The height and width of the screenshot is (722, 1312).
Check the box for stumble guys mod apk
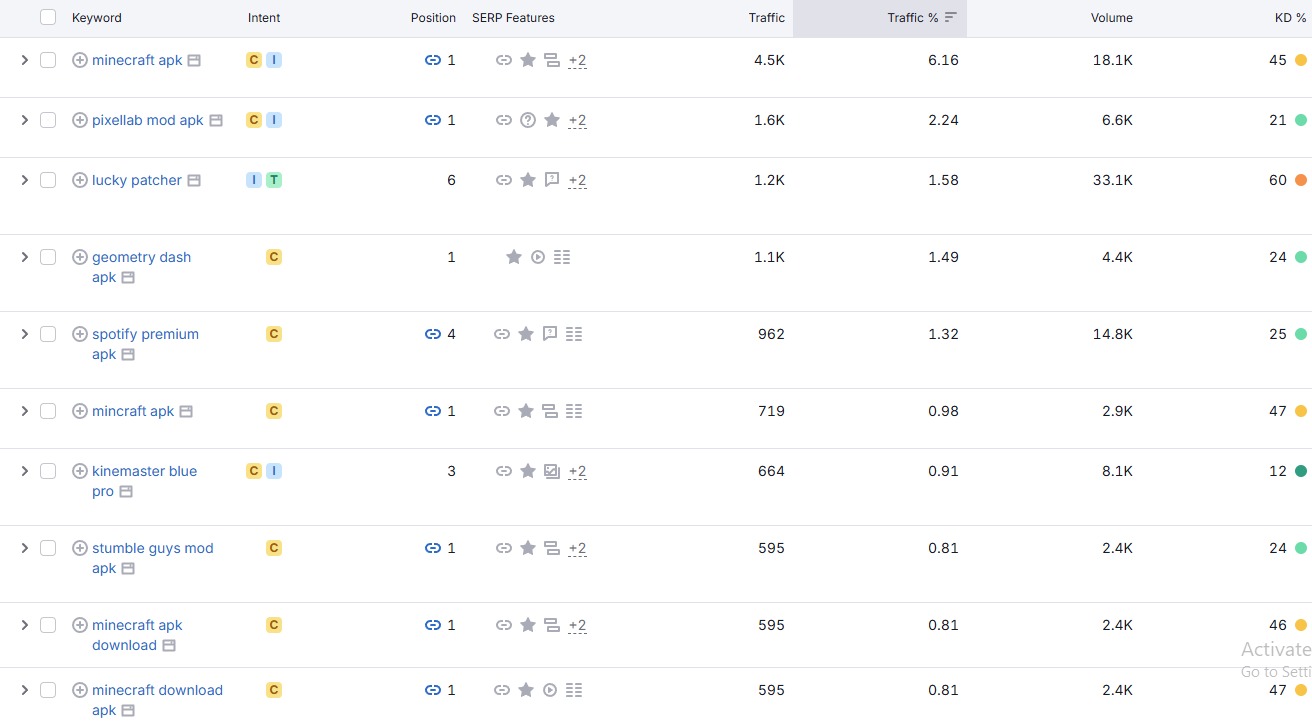point(48,548)
